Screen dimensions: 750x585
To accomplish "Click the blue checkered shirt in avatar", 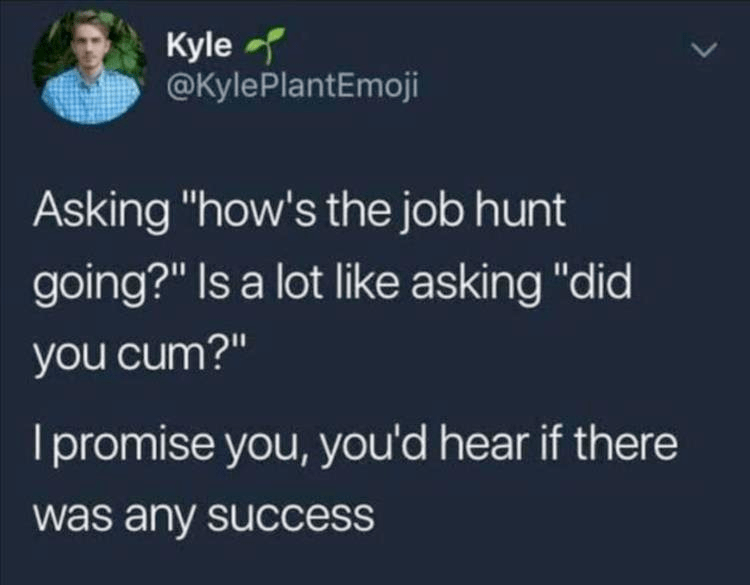I will (x=89, y=96).
